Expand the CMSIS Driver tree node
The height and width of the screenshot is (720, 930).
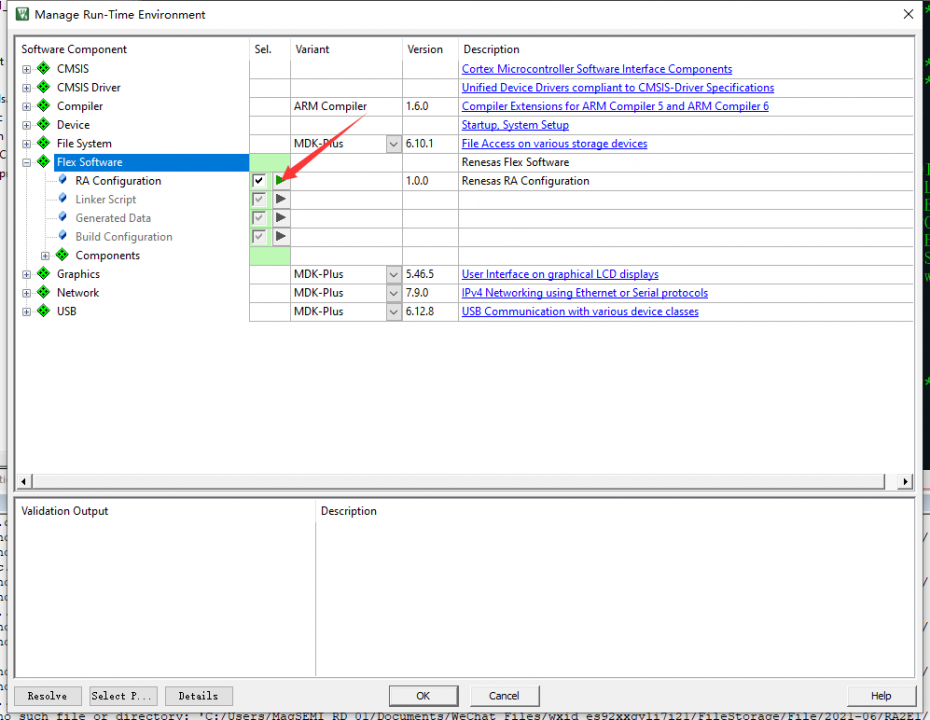point(27,88)
